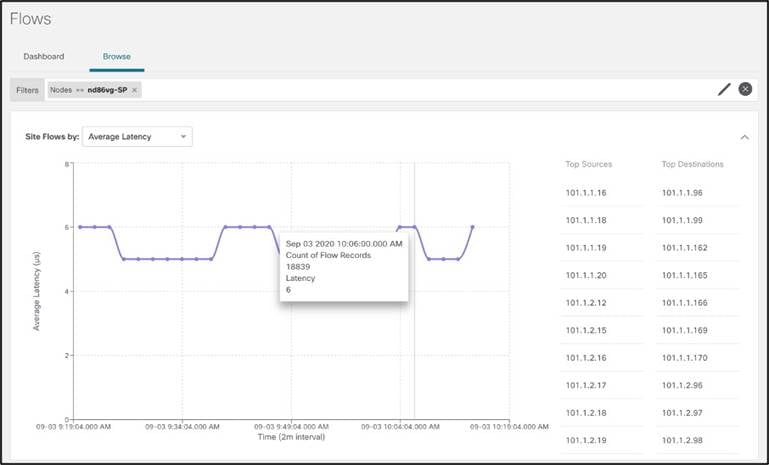Click the Top Sources column header
This screenshot has width=769, height=465.
pyautogui.click(x=589, y=164)
